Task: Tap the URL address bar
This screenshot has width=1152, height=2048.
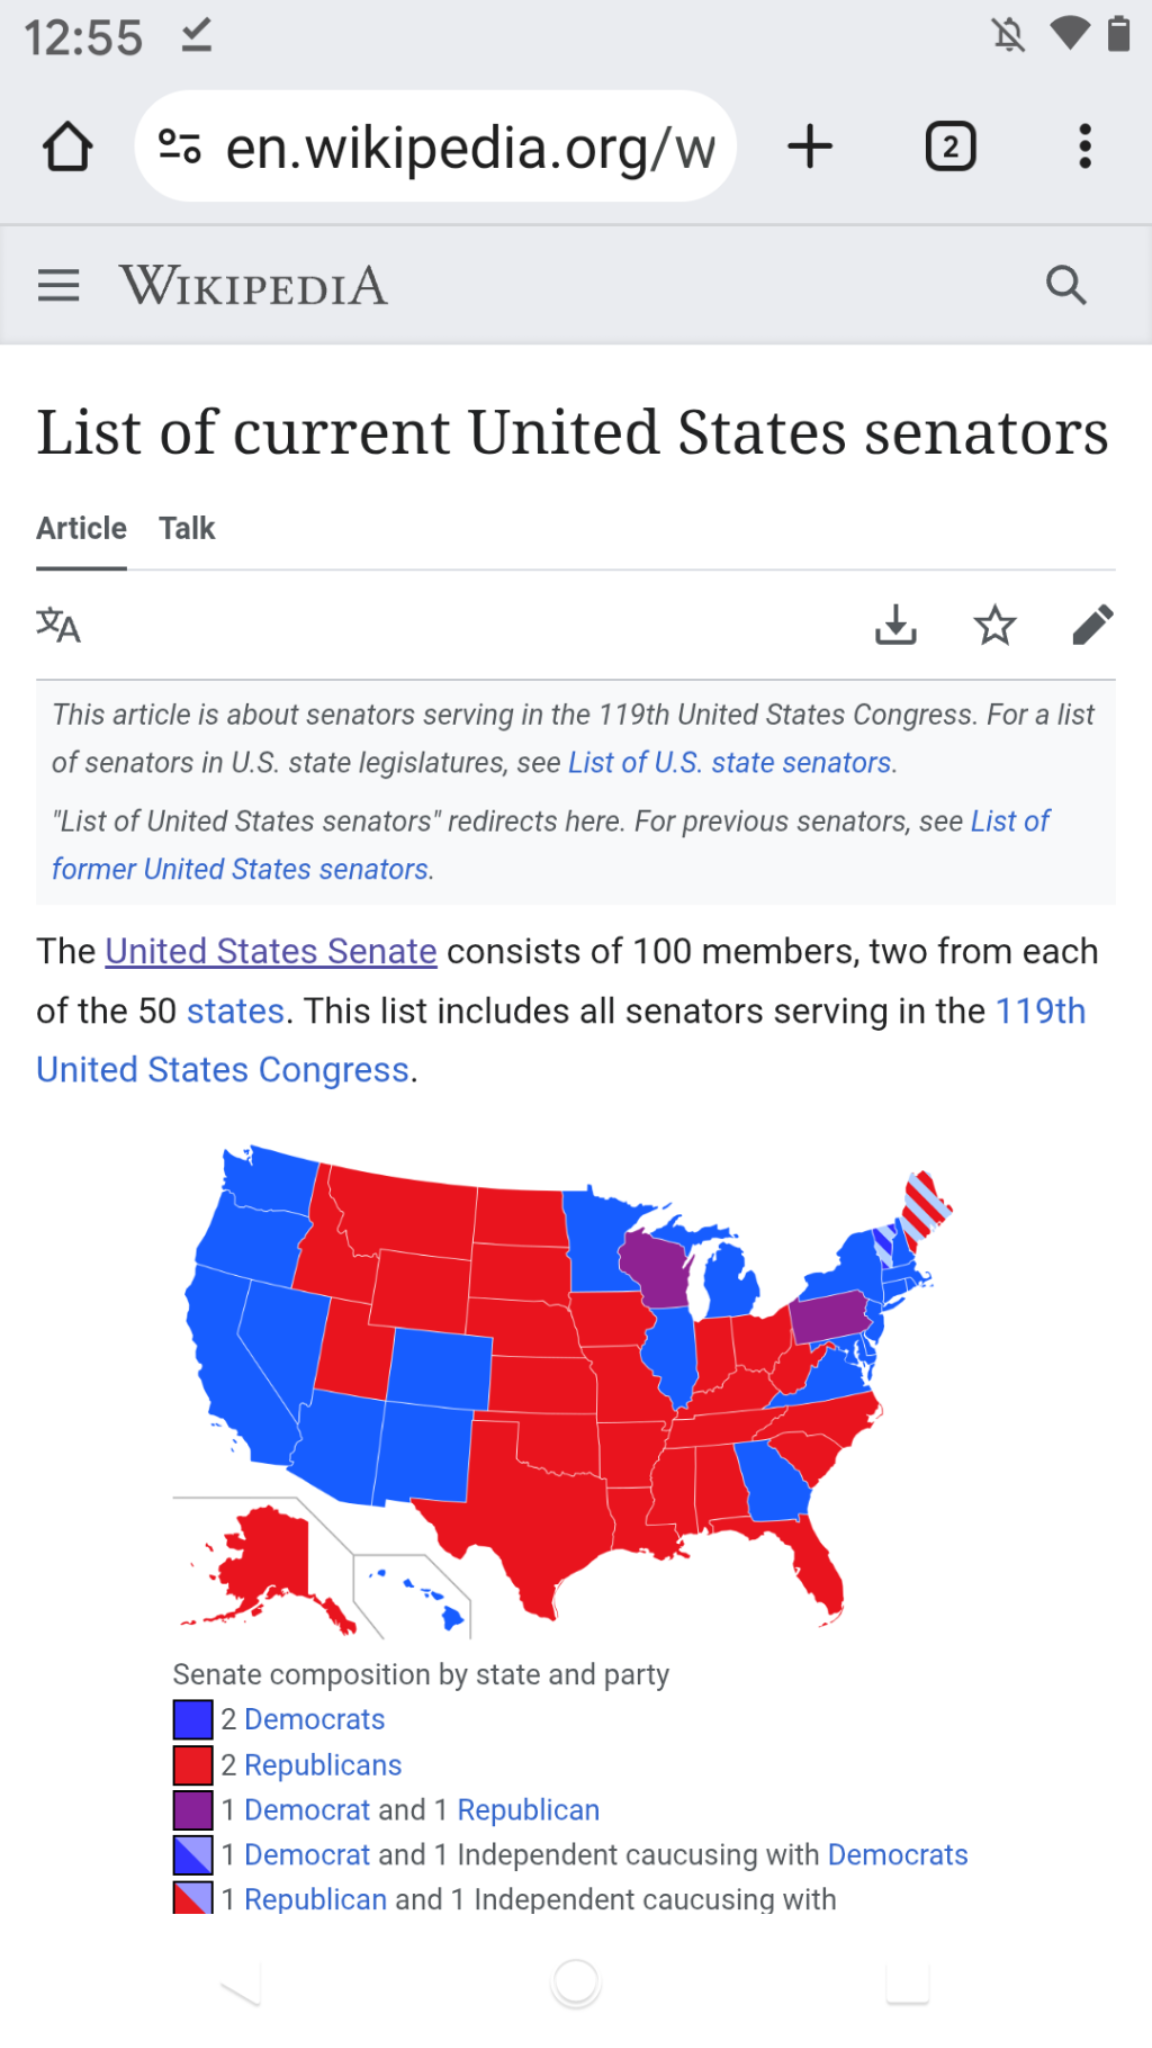Action: 470,147
